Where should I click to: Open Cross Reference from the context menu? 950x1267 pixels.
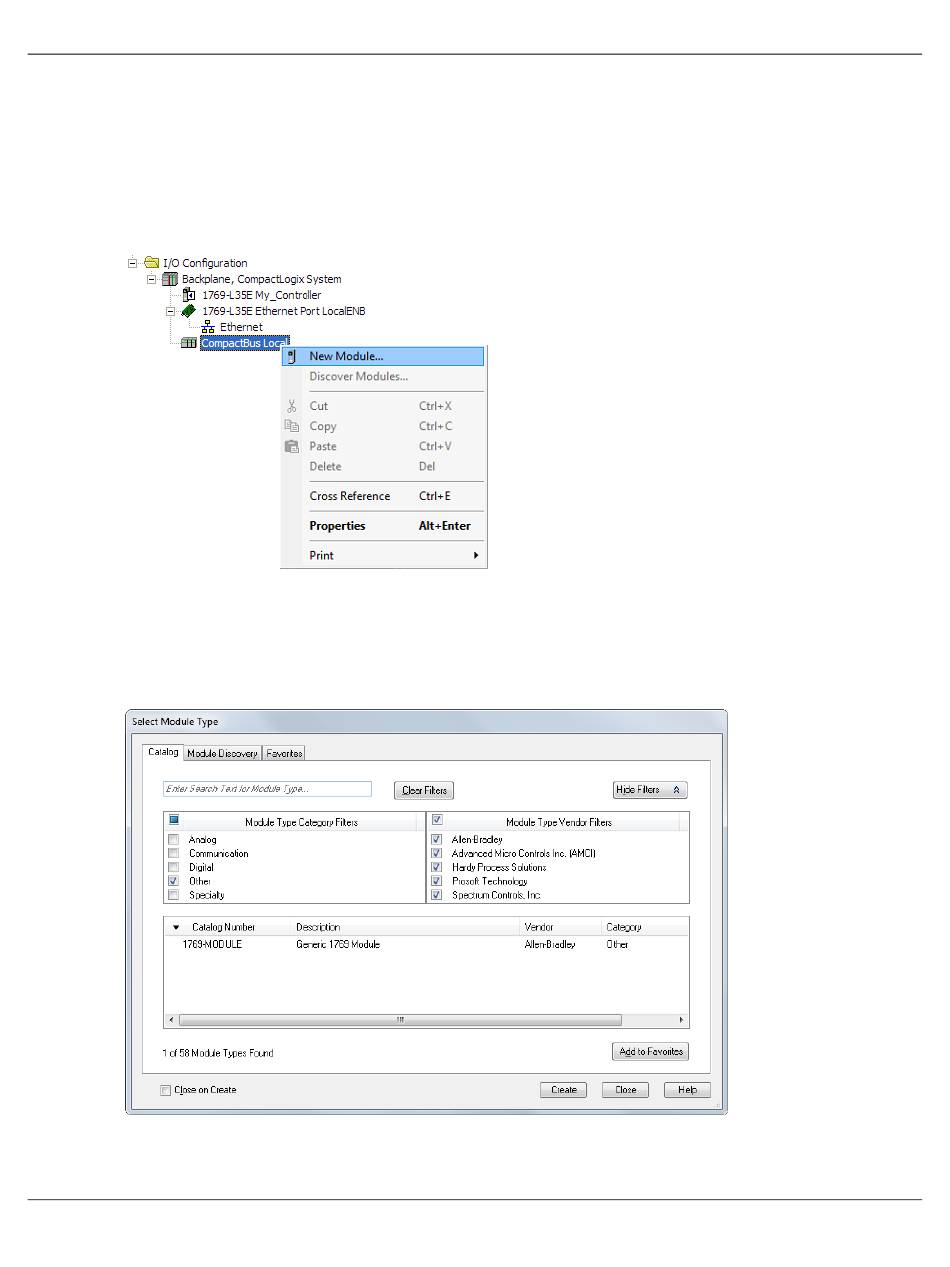(x=383, y=496)
